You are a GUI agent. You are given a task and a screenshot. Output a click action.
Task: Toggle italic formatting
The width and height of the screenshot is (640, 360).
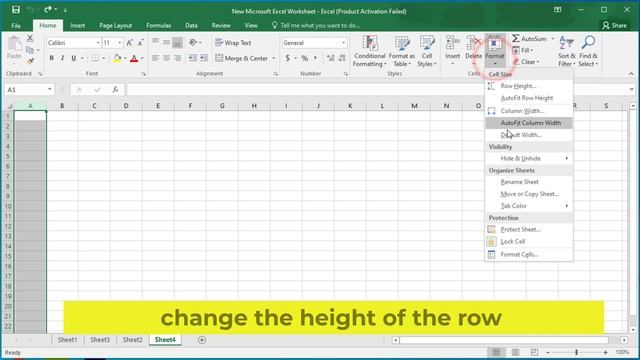tap(62, 58)
